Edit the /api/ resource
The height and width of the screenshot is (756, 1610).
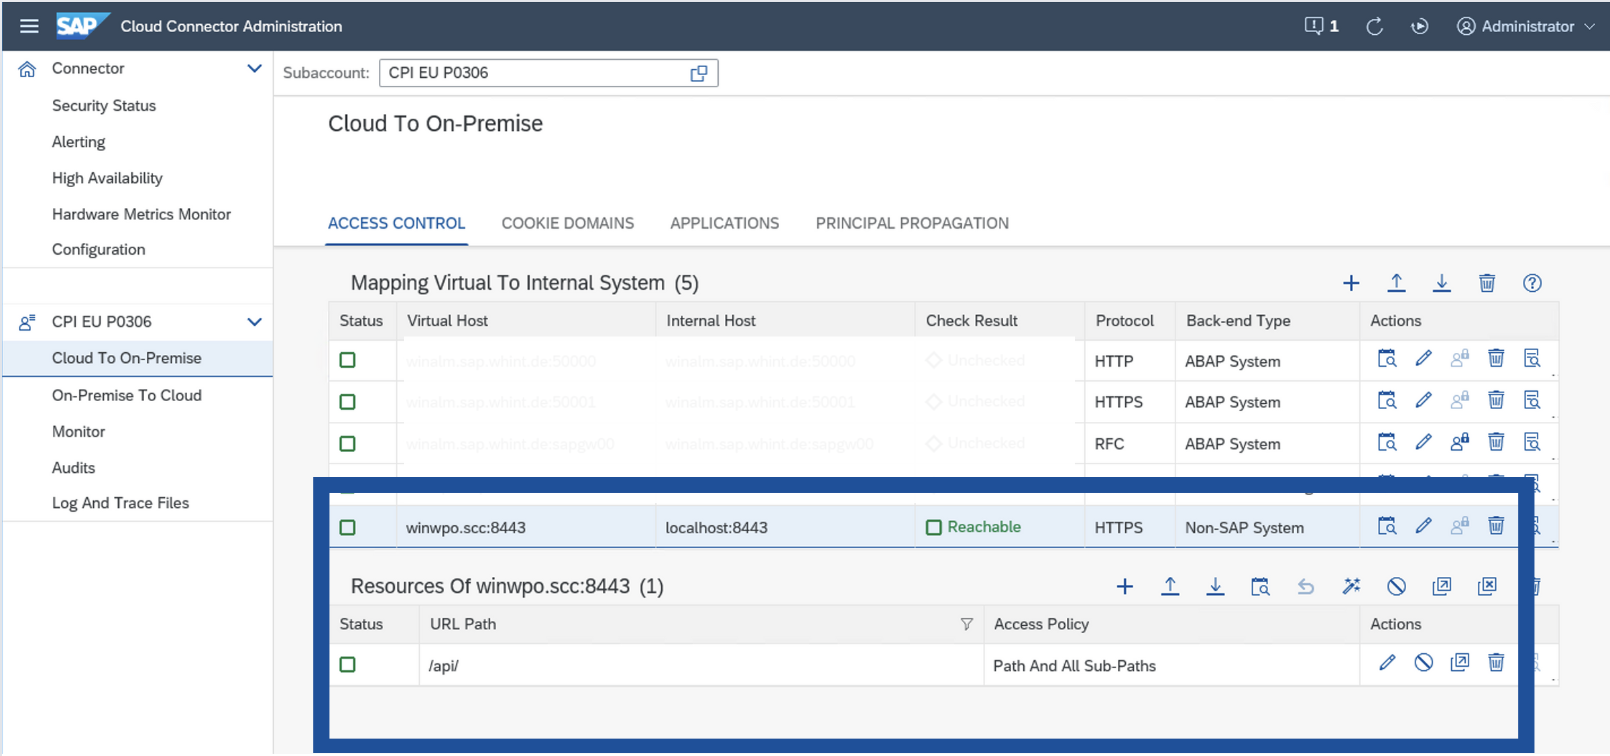click(x=1387, y=663)
